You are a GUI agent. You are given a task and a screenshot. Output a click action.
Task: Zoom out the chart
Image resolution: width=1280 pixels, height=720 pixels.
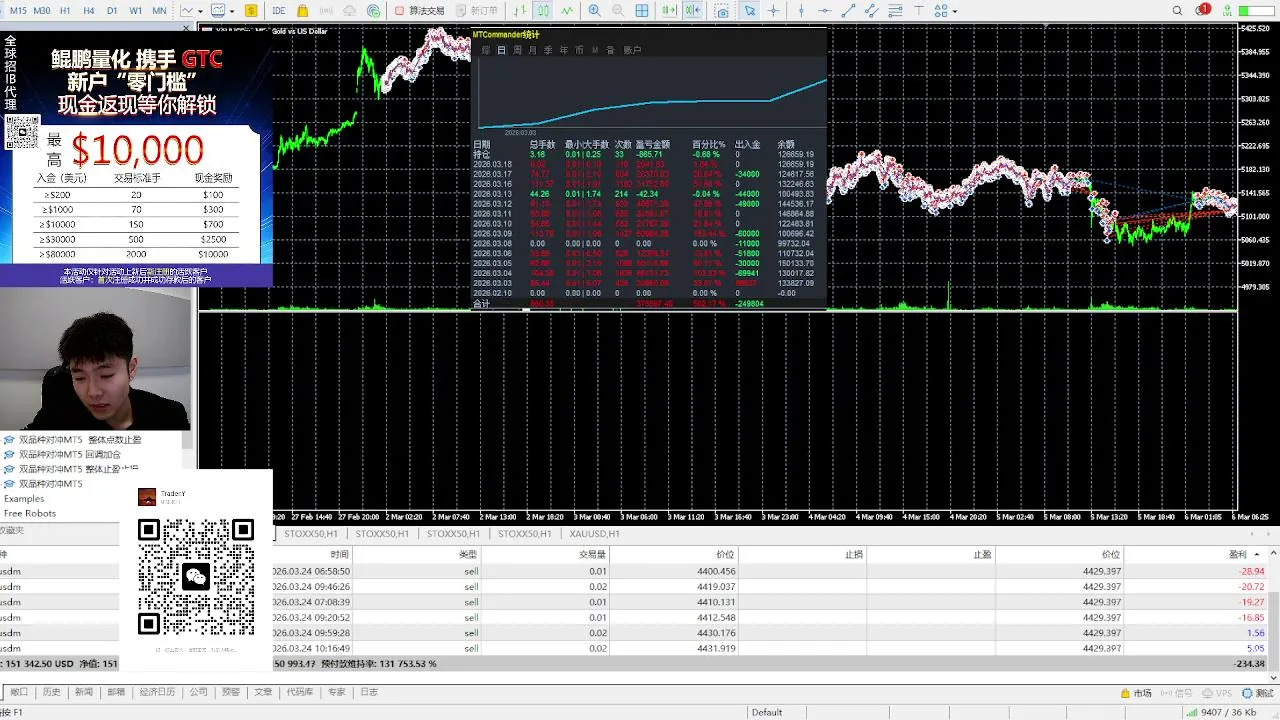(618, 10)
